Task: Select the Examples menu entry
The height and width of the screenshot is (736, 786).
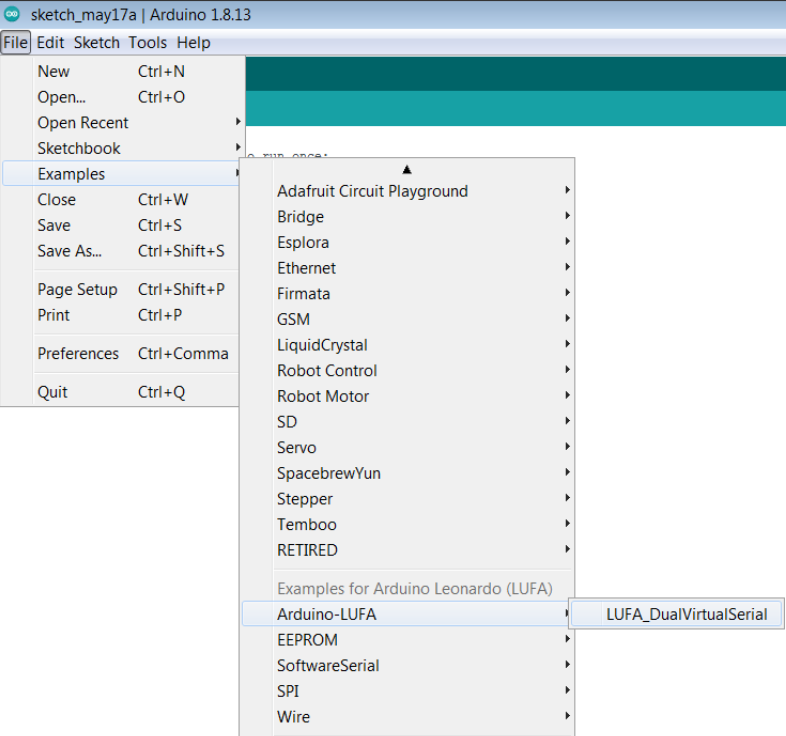Action: point(121,173)
